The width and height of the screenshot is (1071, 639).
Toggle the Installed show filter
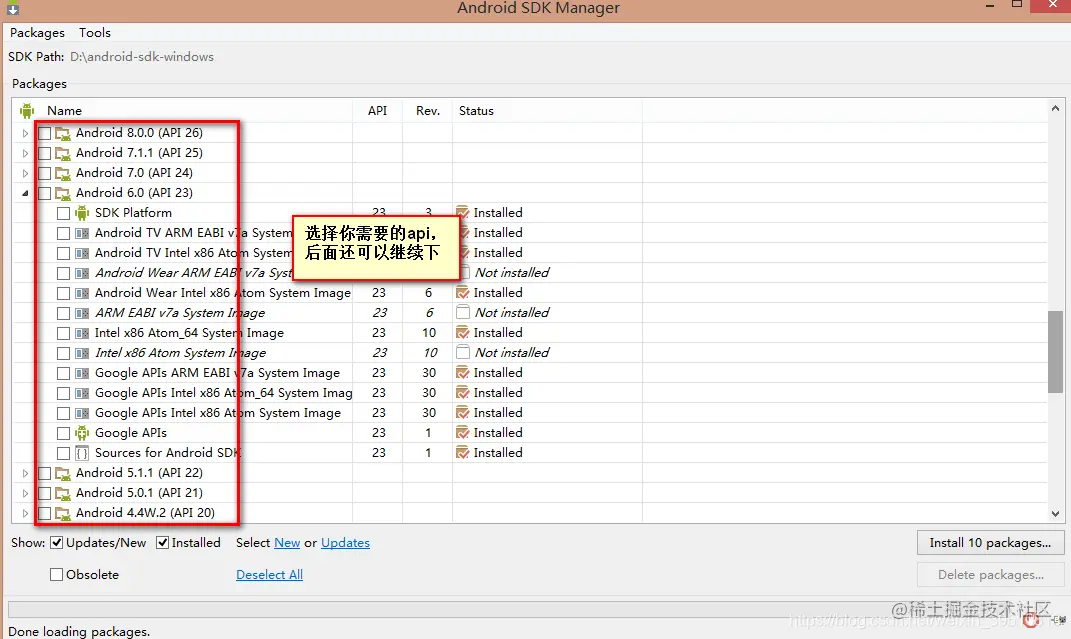pyautogui.click(x=163, y=543)
